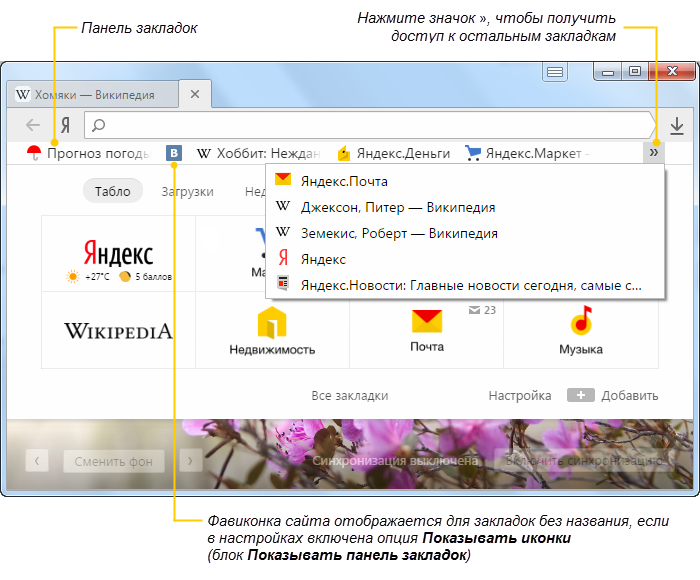Choose Яндекс.Новости entry in bookmark menu
The width and height of the screenshot is (700, 580).
[465, 285]
